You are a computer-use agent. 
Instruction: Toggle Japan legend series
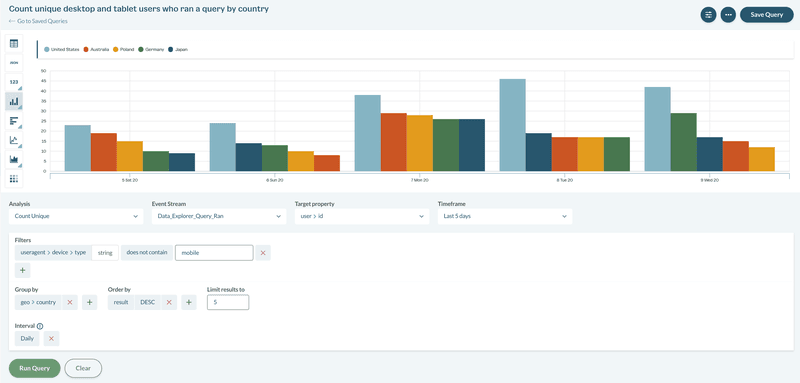pos(178,49)
